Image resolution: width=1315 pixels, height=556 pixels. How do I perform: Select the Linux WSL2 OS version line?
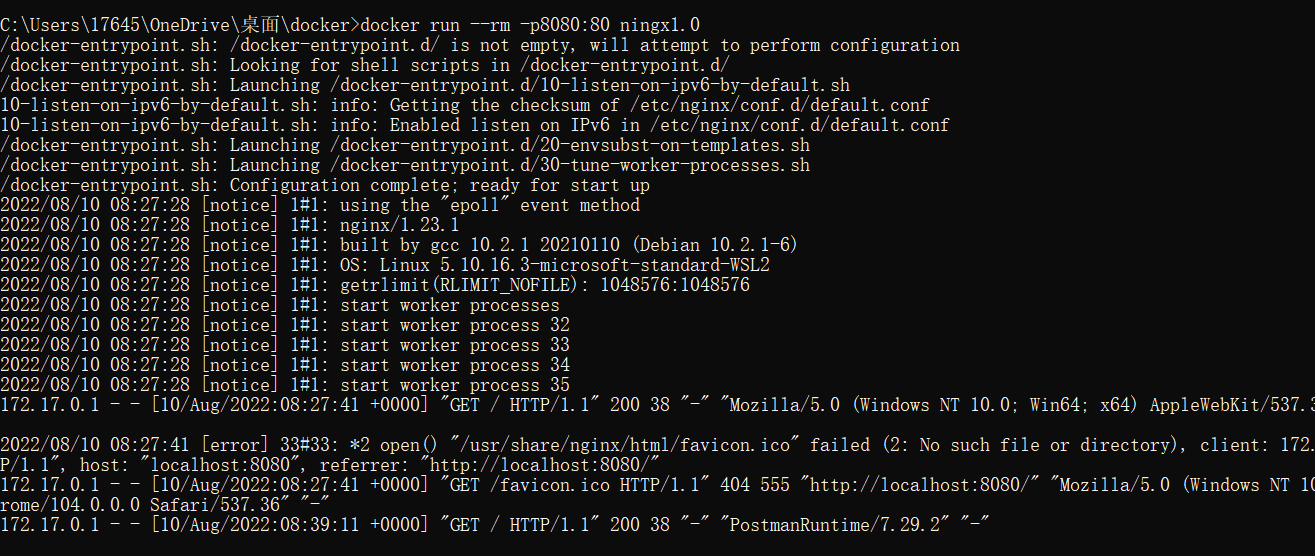[554, 265]
